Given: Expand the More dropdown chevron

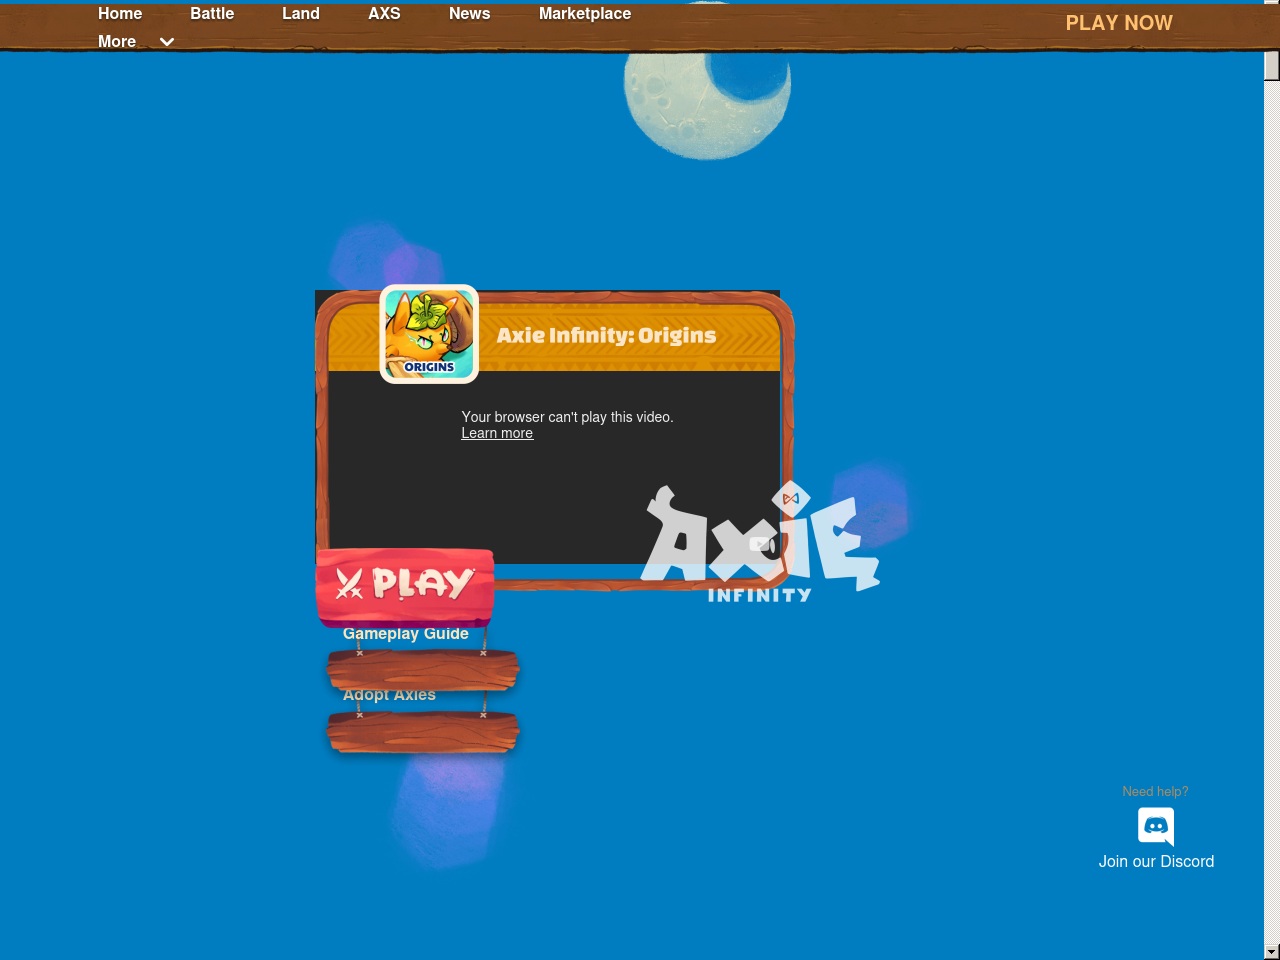Looking at the screenshot, I should (167, 42).
